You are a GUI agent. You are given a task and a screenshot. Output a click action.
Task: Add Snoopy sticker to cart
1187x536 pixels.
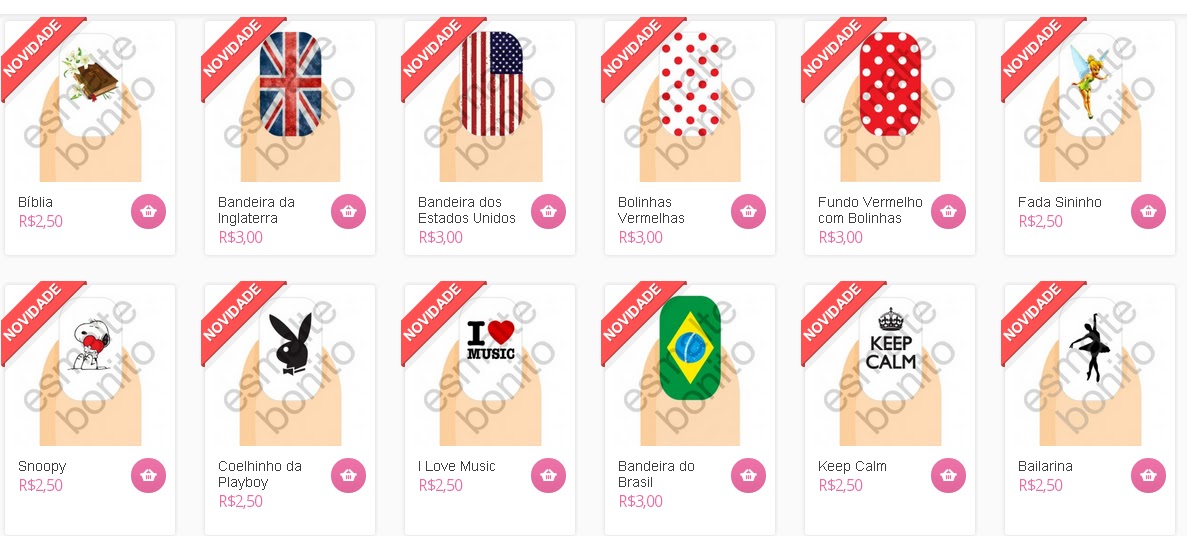[x=148, y=475]
